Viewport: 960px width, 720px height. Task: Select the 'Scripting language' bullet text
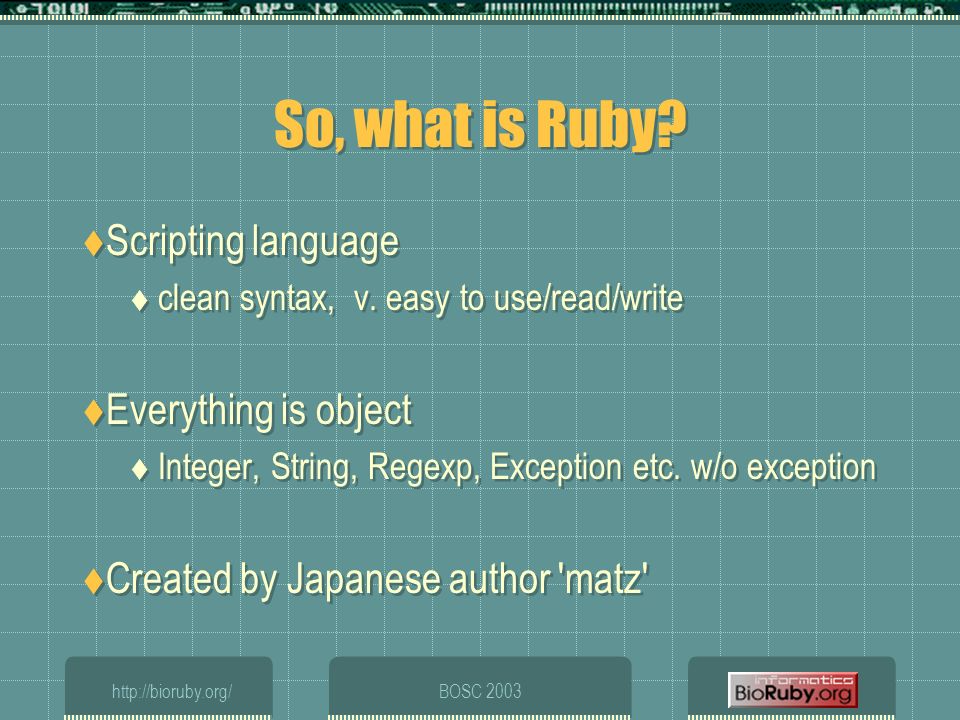252,242
